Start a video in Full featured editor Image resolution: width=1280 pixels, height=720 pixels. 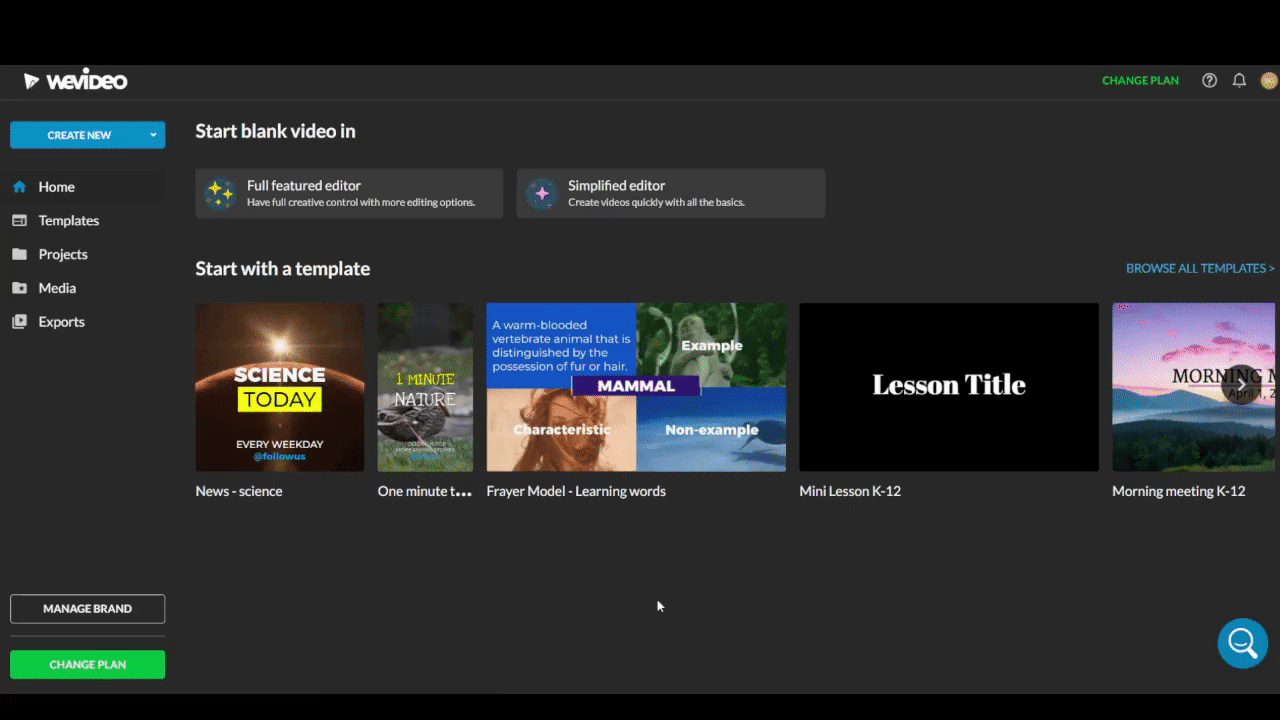349,193
